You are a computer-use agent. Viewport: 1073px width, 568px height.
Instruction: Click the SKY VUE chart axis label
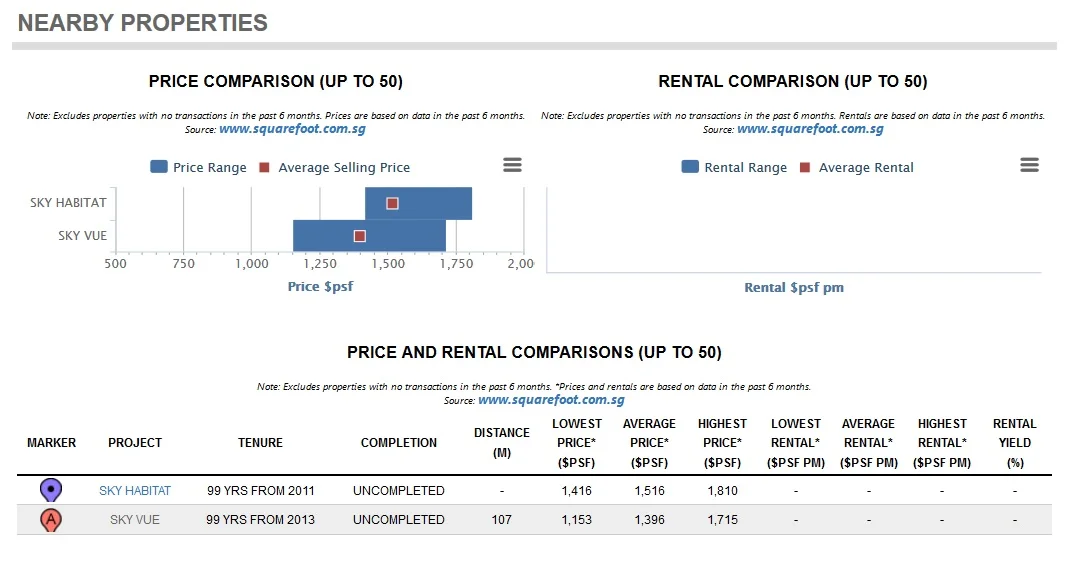[x=82, y=235]
